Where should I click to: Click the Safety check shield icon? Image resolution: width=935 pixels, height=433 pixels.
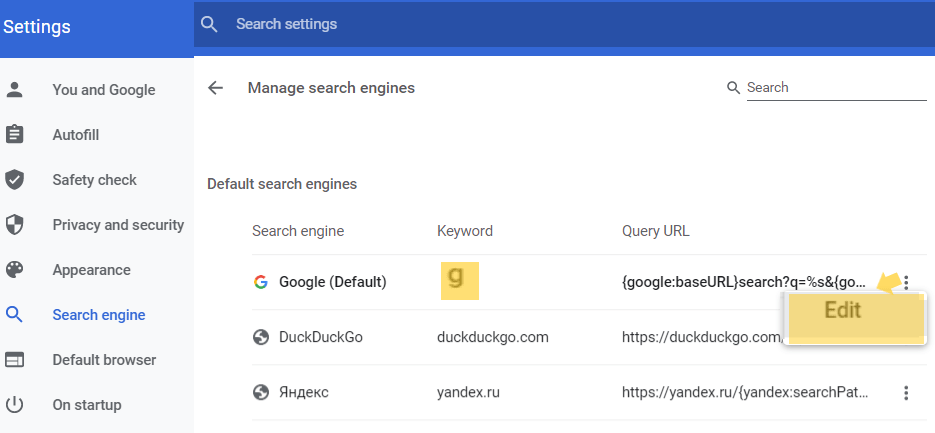(15, 180)
